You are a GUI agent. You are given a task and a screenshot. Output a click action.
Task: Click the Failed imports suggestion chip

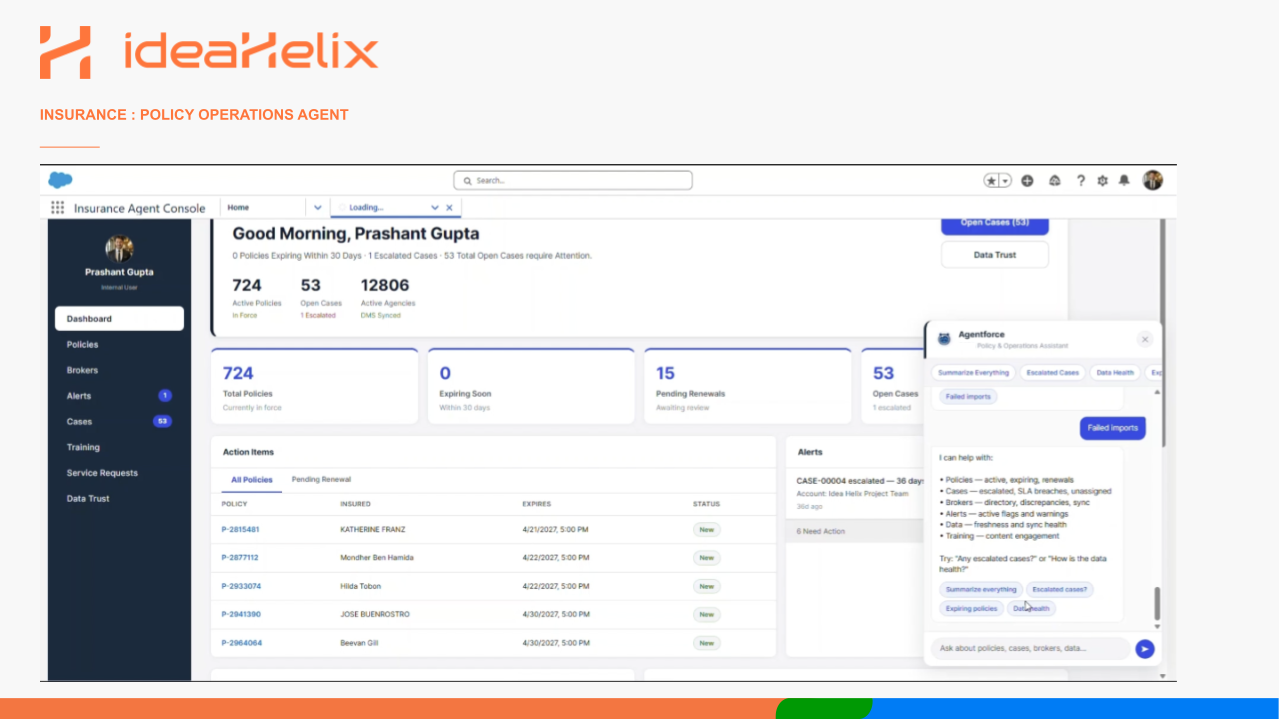point(968,397)
